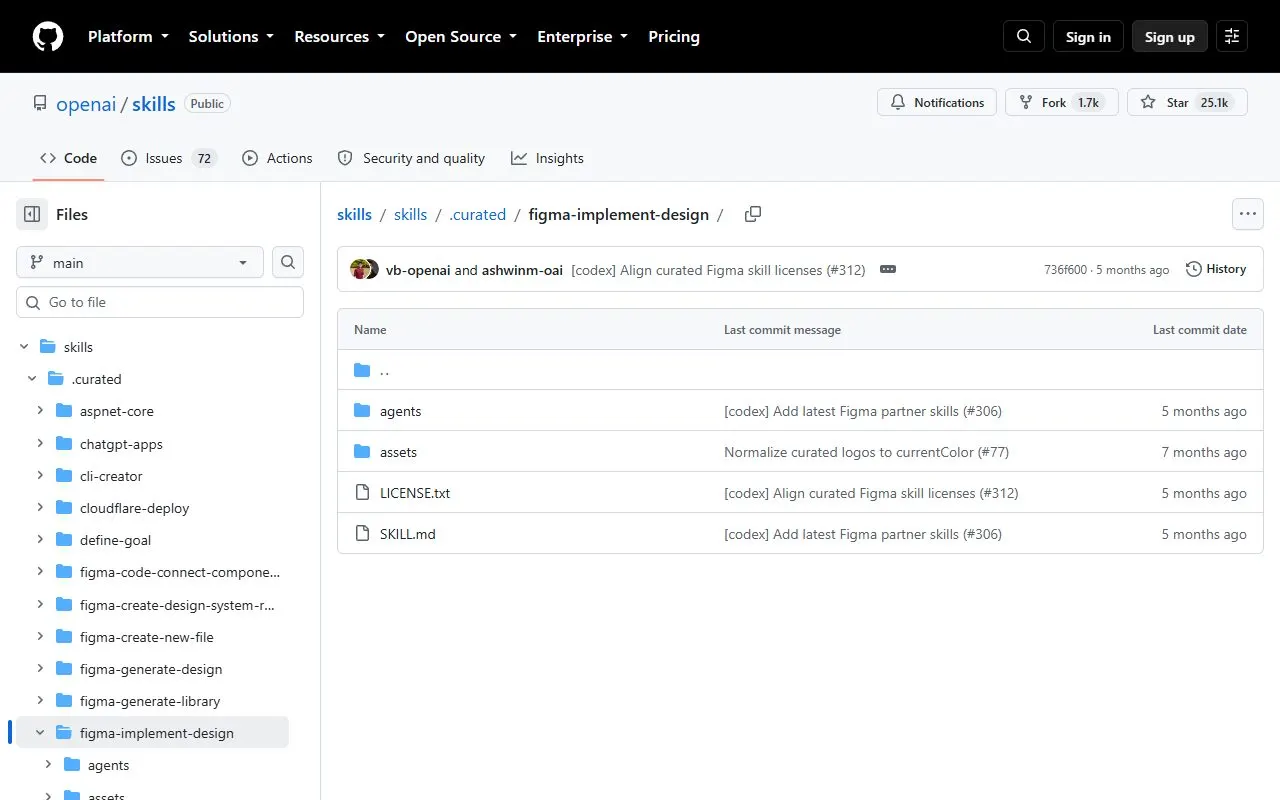The image size is (1280, 800).
Task: Click search-this-repository icon beside branch selector
Action: click(288, 262)
